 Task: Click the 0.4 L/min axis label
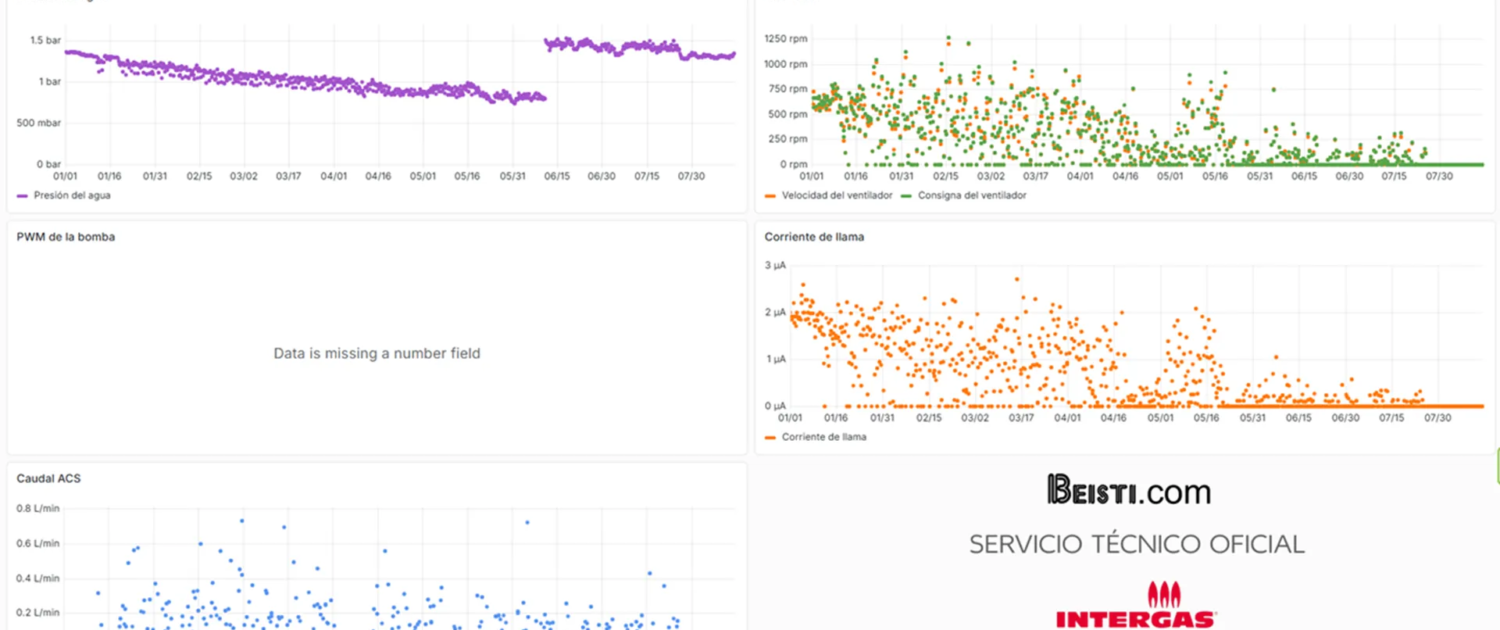[38, 578]
